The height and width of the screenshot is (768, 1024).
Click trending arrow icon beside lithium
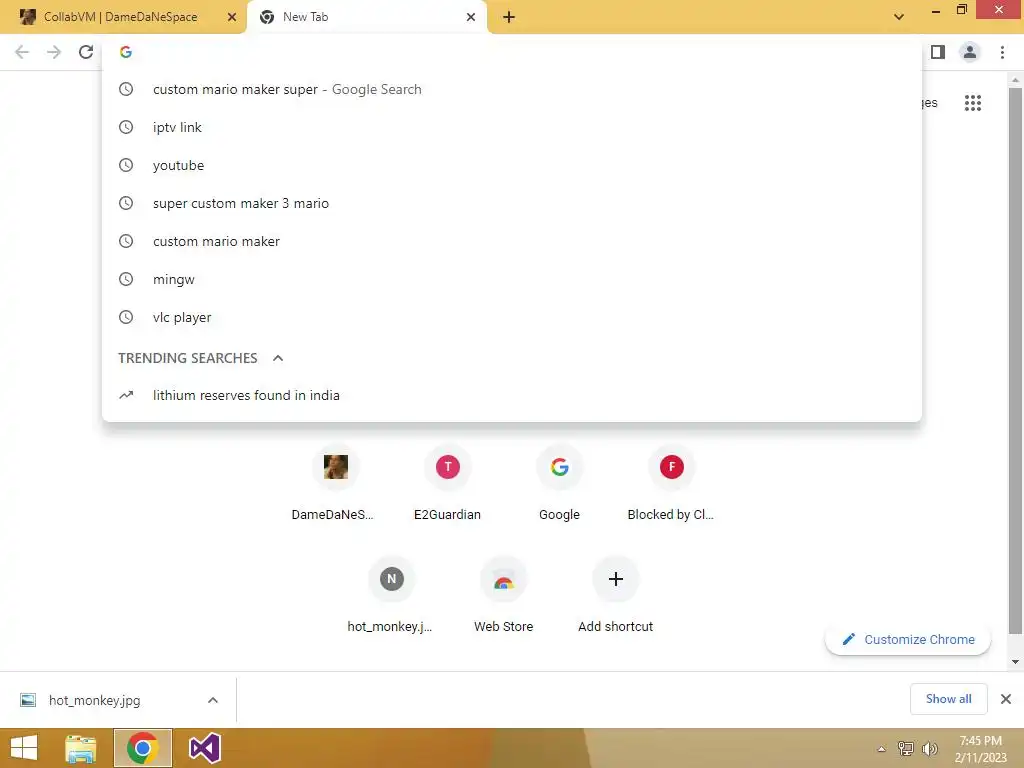point(126,395)
